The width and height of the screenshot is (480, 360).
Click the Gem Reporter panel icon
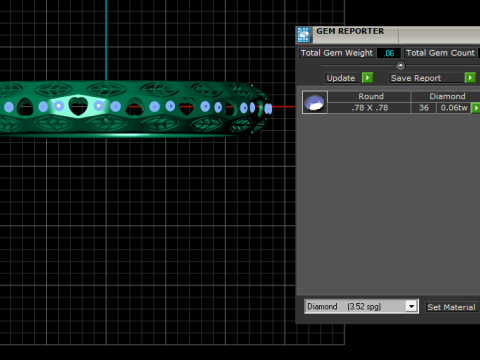[304, 35]
